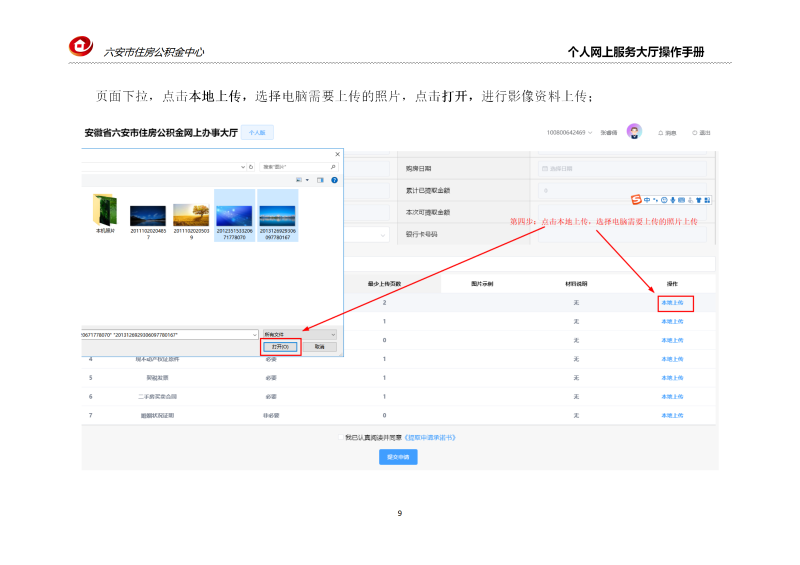Click the user avatar picture in header
Viewport: 800px width, 565px height.
pos(634,132)
